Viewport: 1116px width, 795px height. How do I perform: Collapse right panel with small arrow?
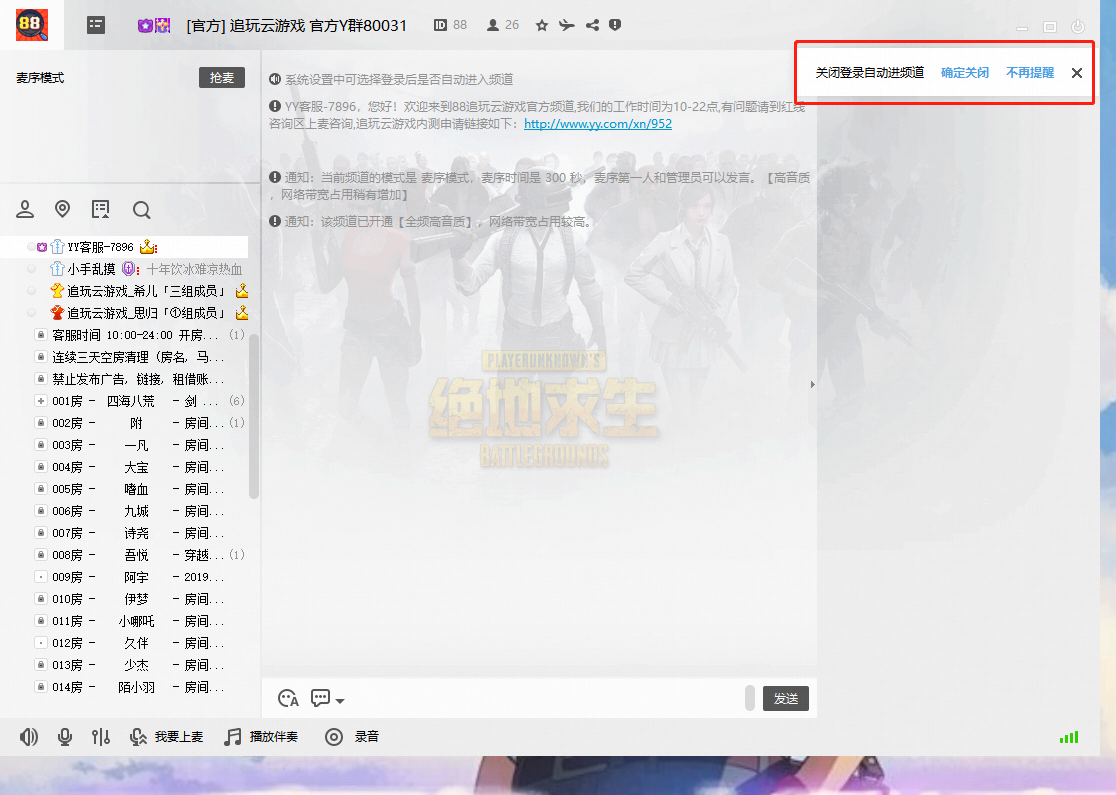(812, 384)
